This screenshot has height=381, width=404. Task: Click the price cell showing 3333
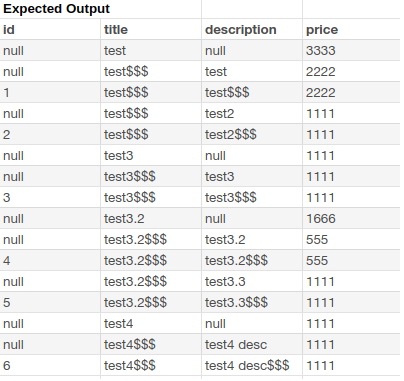pyautogui.click(x=351, y=51)
